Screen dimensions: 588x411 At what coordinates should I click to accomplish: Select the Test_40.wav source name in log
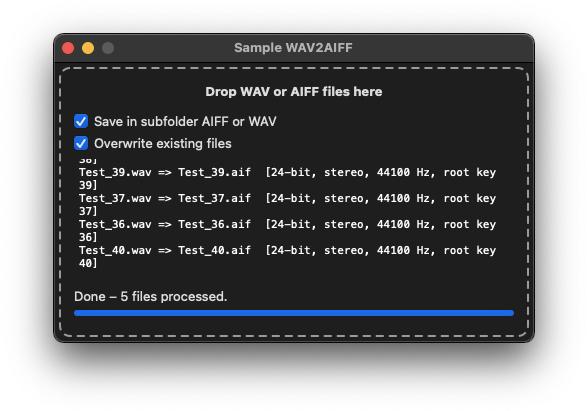click(115, 250)
